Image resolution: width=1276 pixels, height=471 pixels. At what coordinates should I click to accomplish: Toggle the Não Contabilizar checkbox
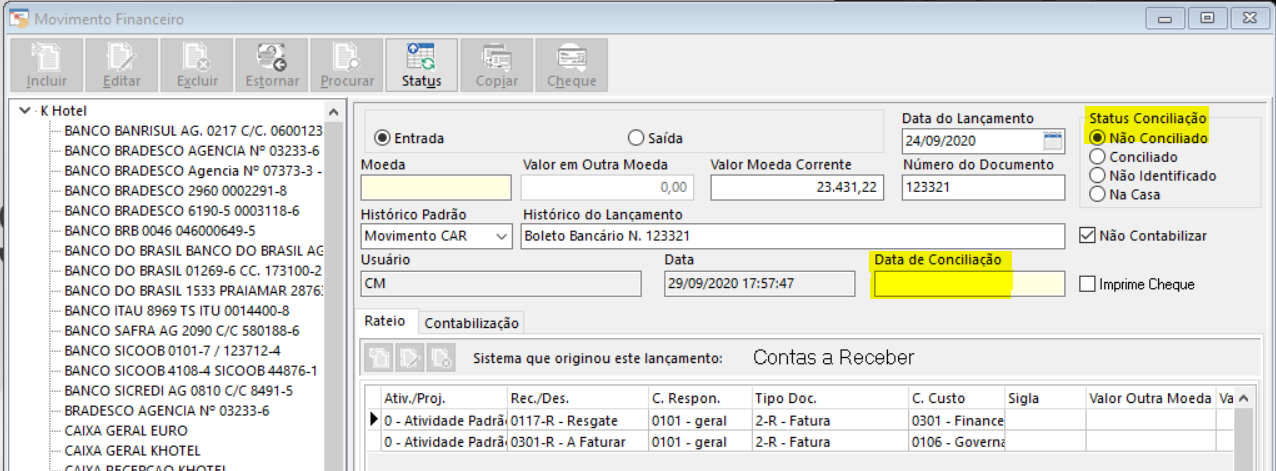1089,236
